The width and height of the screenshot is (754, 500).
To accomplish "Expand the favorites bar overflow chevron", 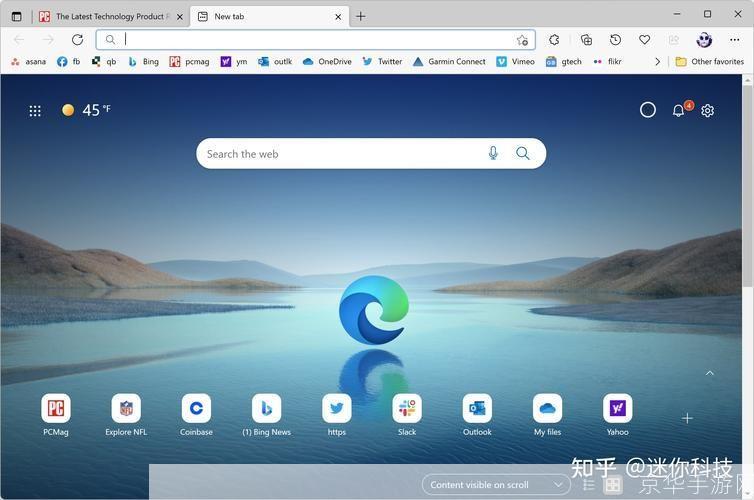I will click(x=658, y=62).
